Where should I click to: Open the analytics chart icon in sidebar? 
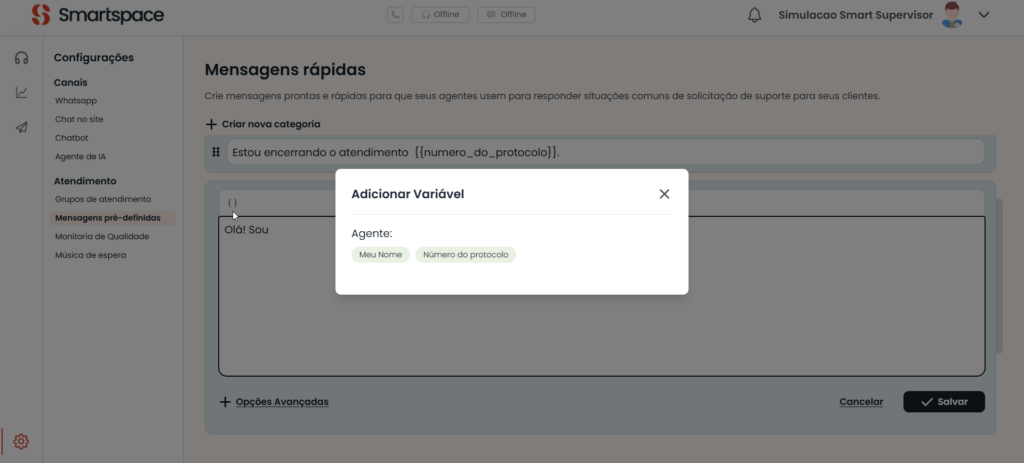tap(21, 93)
